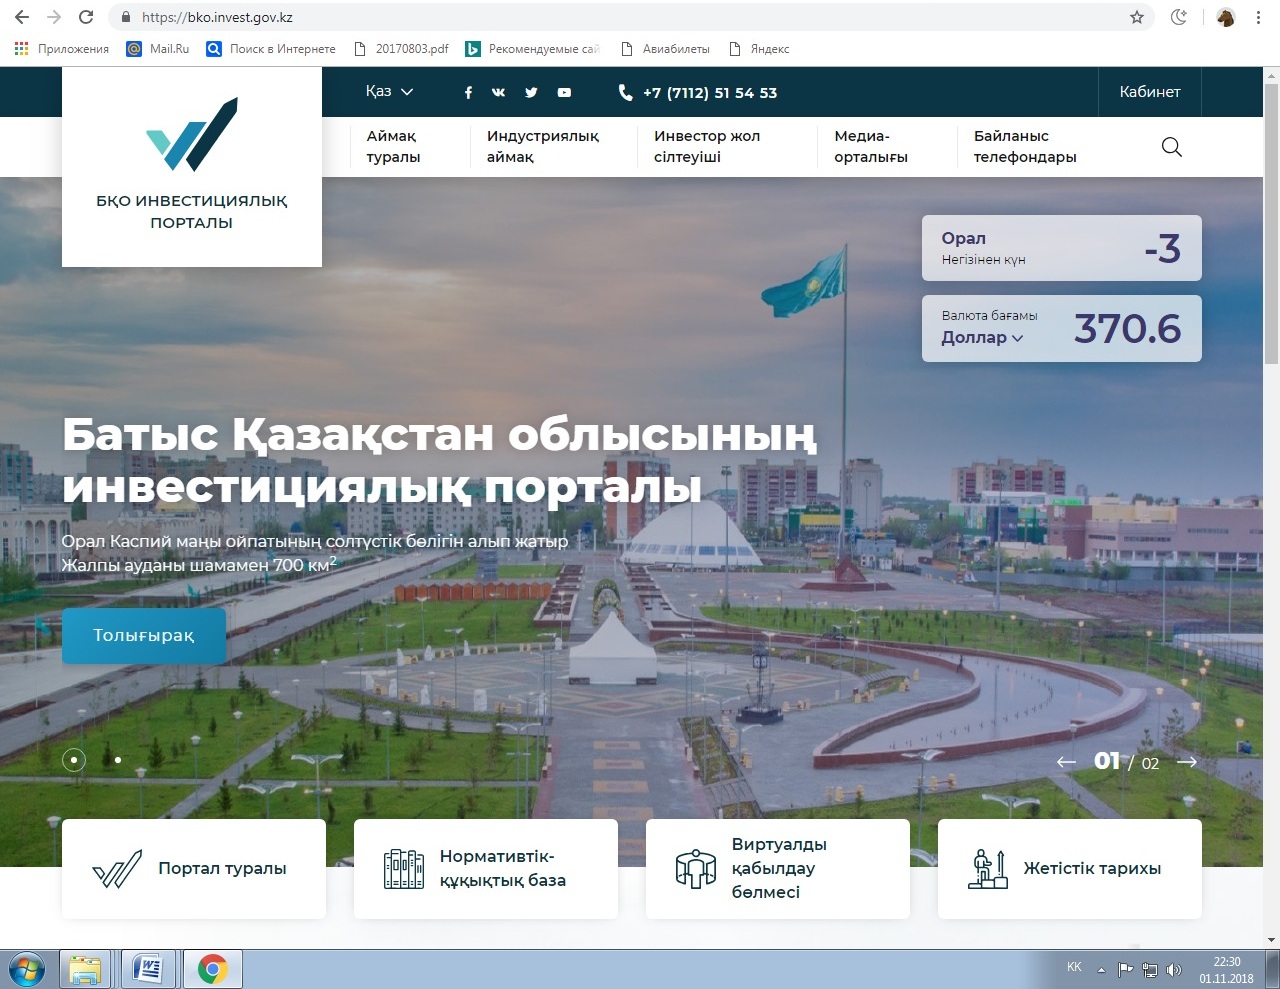
Task: Click the Толығырақ button
Action: 144,636
